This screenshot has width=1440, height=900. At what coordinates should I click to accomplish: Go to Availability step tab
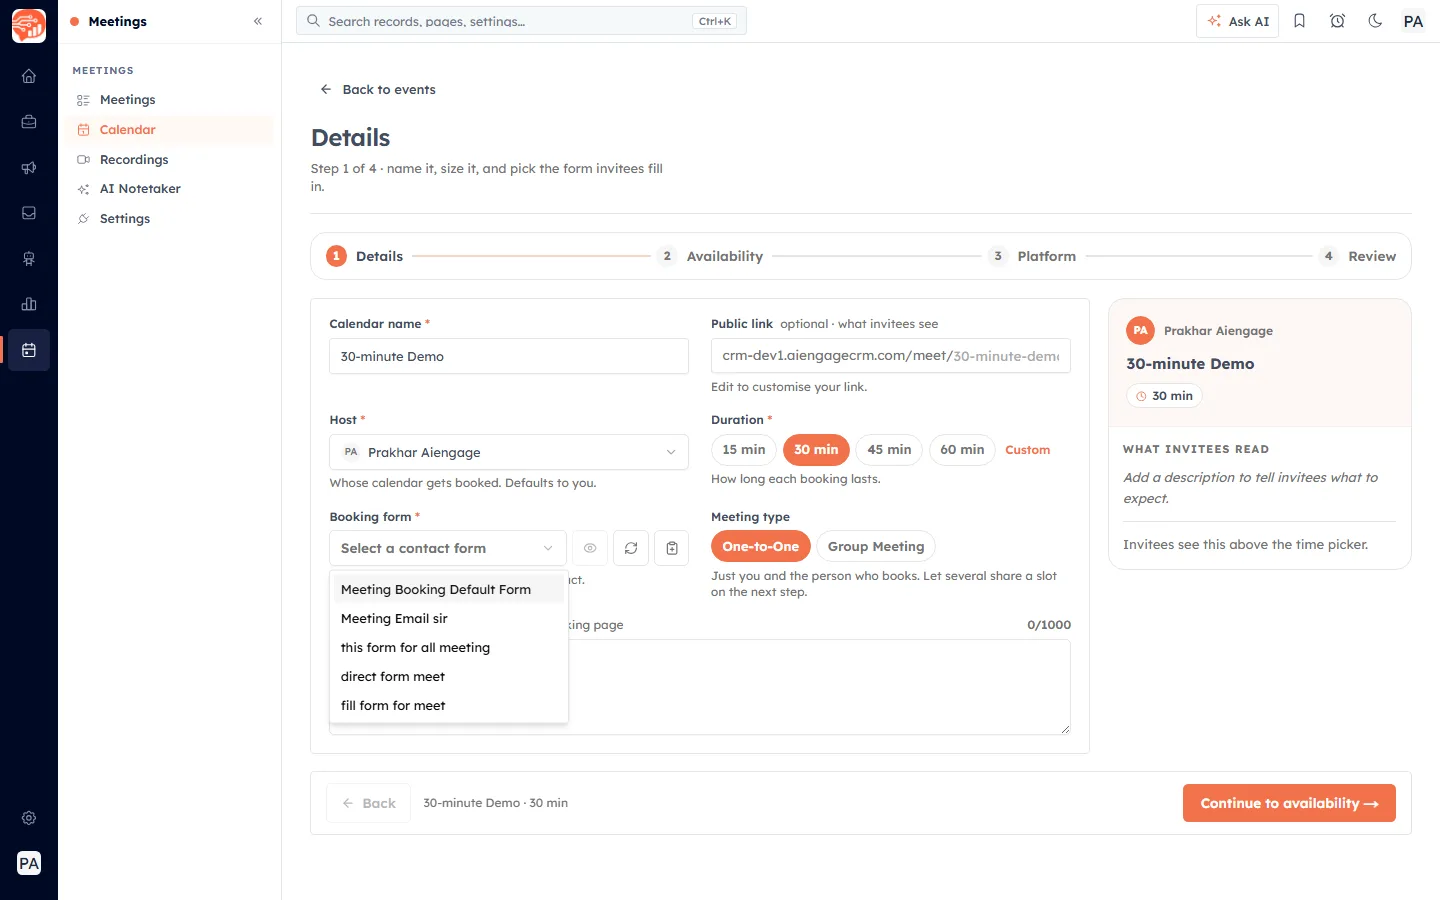point(712,256)
